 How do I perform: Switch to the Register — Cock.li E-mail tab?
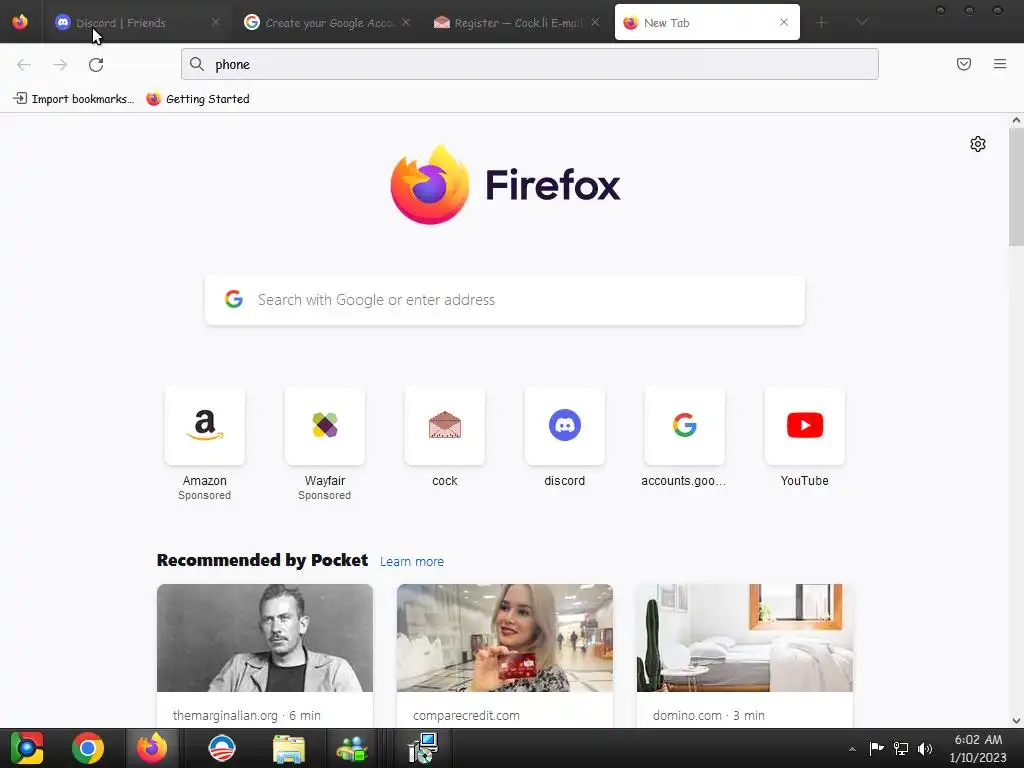point(516,23)
